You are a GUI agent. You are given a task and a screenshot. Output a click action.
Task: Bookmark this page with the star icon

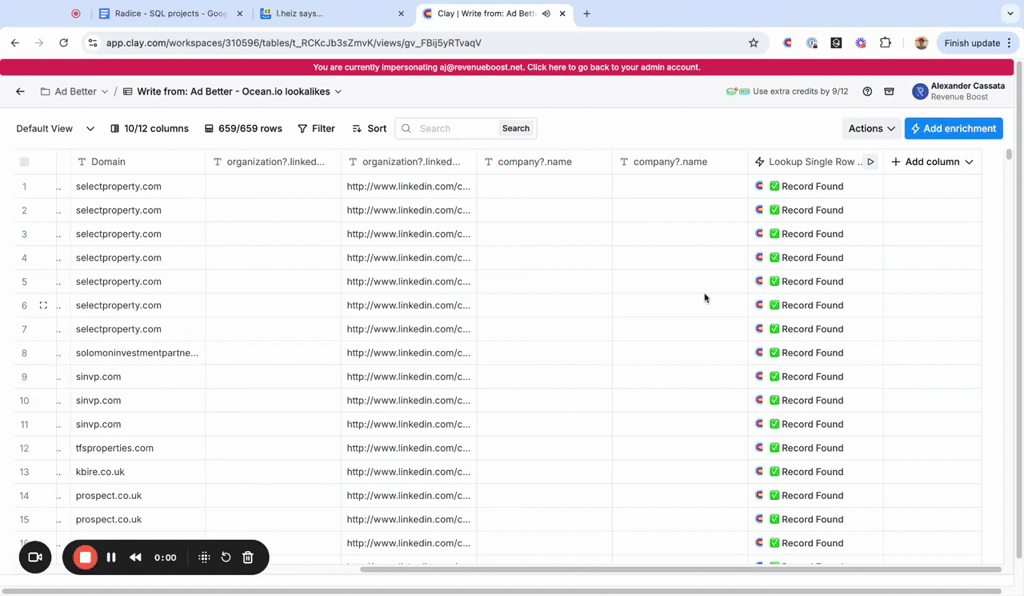(x=753, y=43)
